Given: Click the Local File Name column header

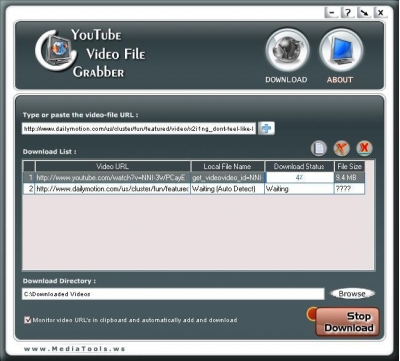Looking at the screenshot, I should point(227,166).
